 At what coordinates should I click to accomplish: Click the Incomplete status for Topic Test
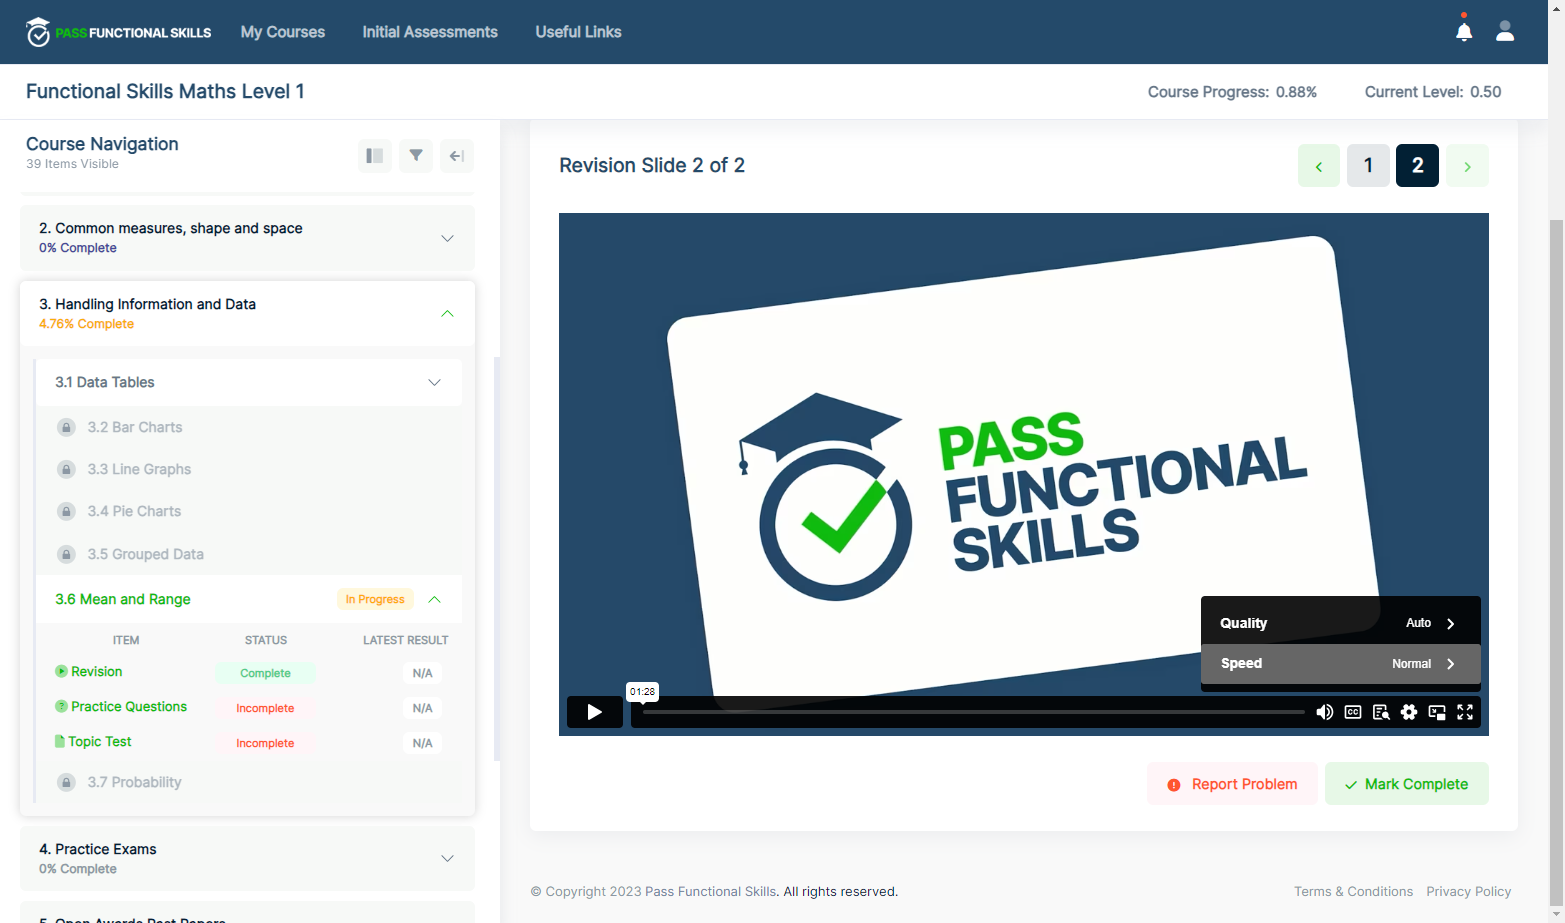(x=265, y=743)
